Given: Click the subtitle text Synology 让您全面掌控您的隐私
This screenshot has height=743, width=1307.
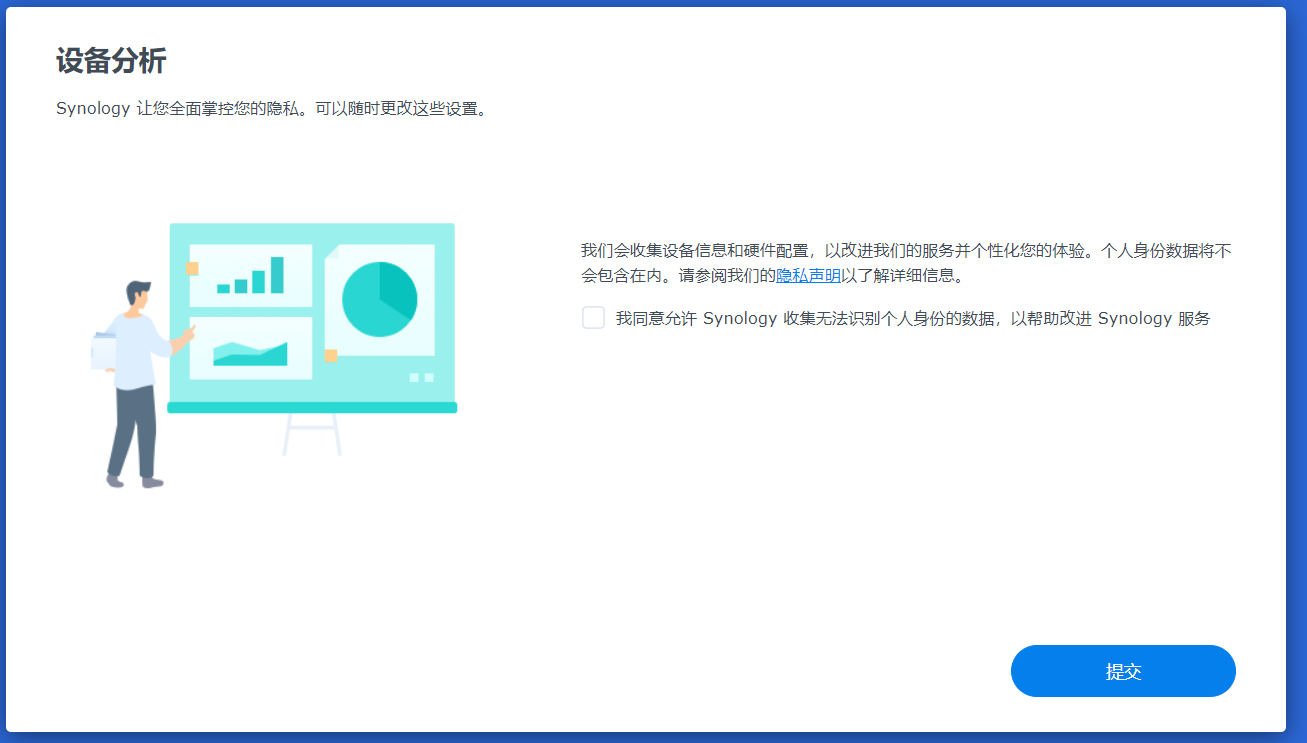Looking at the screenshot, I should pyautogui.click(x=271, y=108).
